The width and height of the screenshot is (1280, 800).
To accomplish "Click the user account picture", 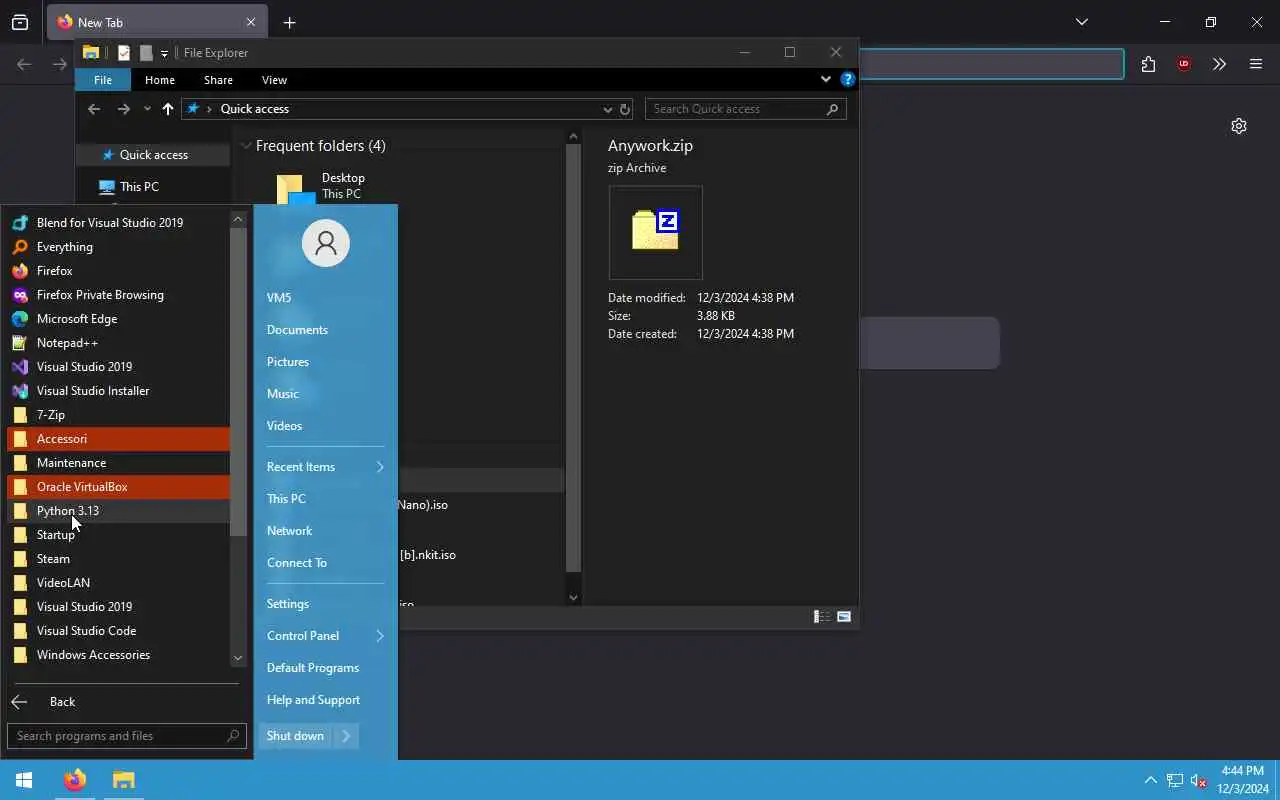I will tap(325, 243).
